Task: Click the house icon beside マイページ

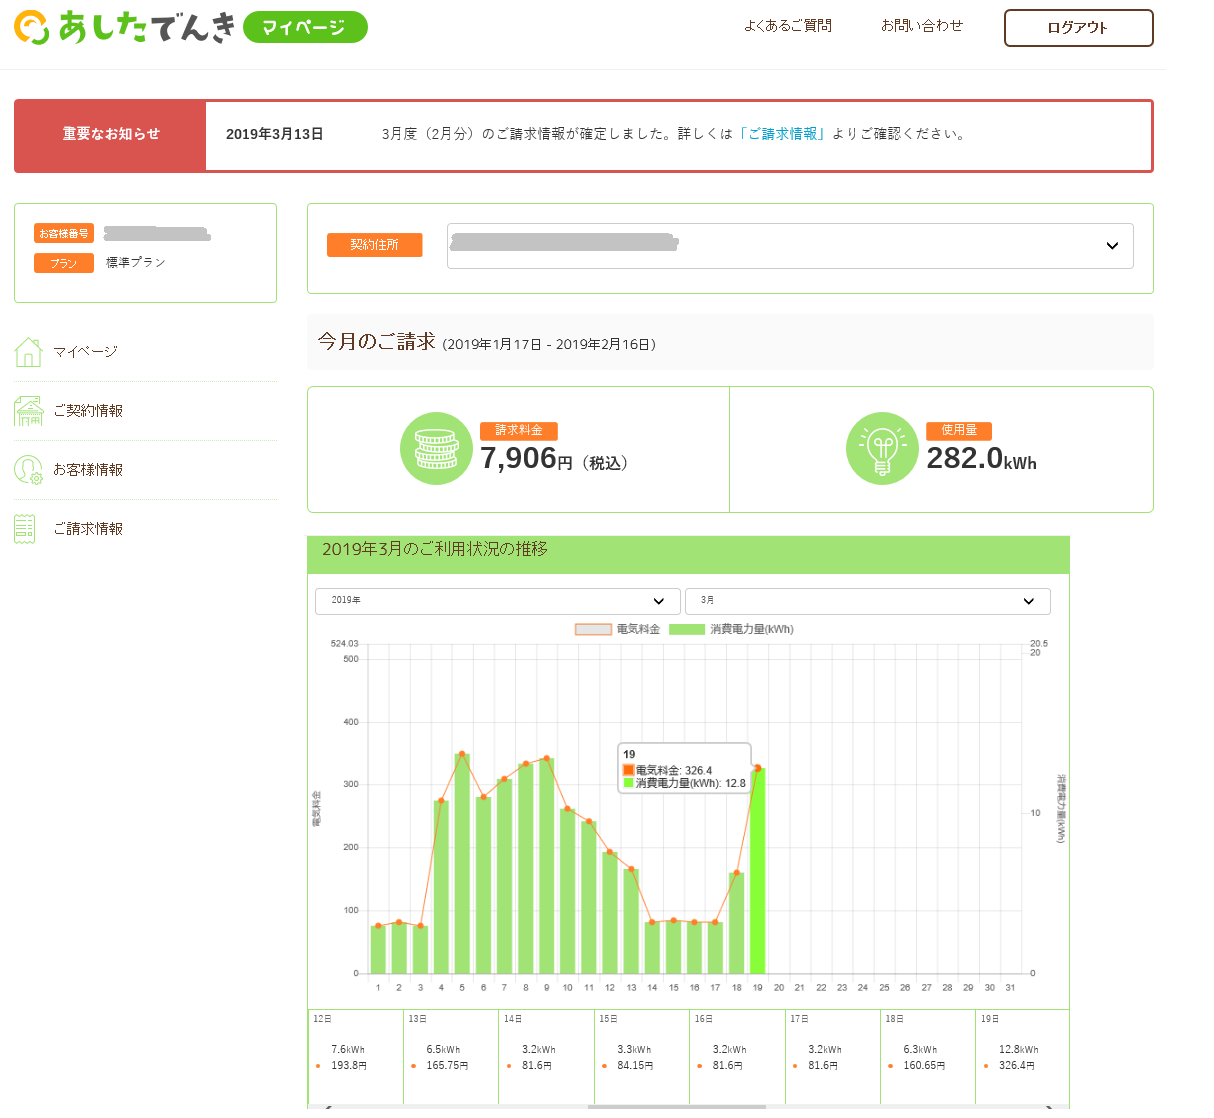Action: tap(28, 352)
